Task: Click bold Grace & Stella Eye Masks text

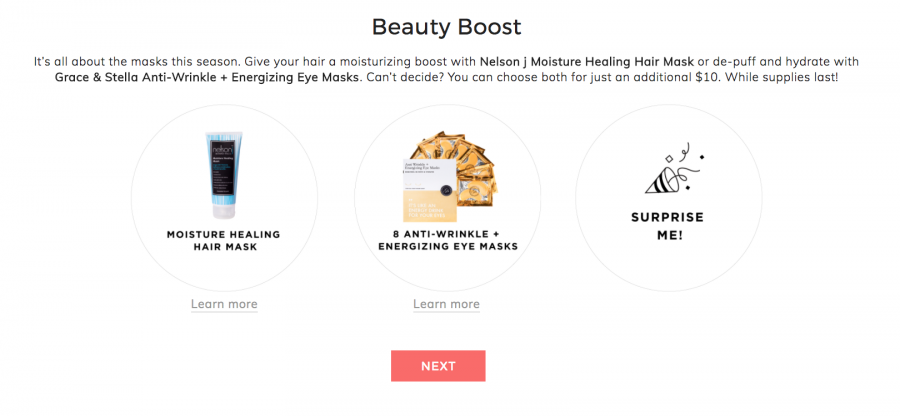Action: 207,78
